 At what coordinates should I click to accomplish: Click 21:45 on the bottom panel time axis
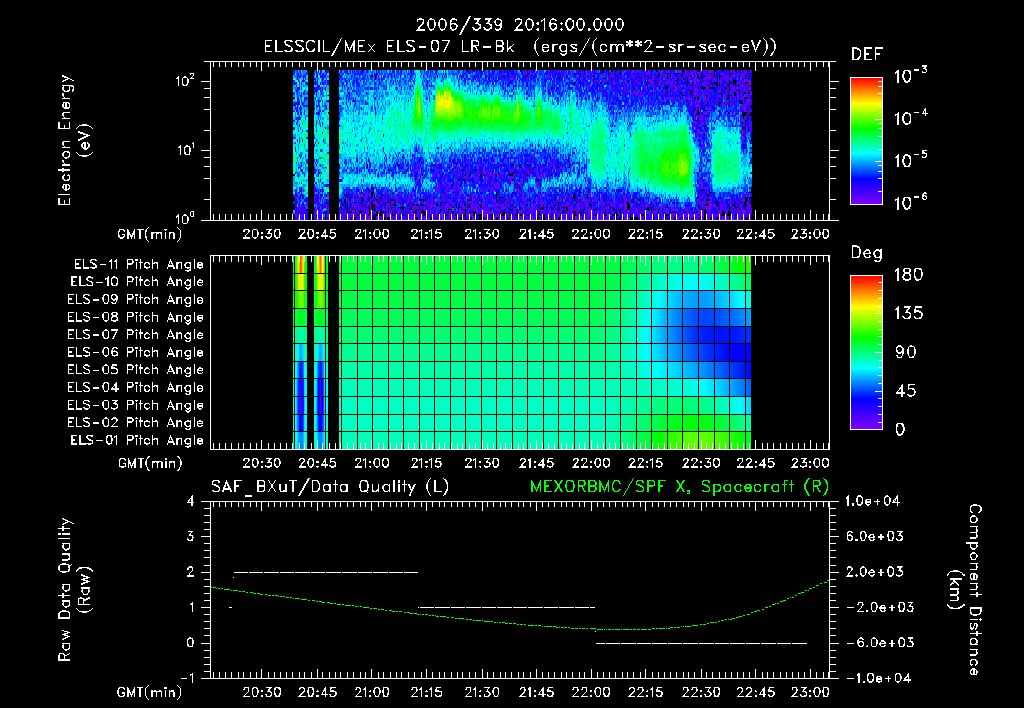(536, 692)
